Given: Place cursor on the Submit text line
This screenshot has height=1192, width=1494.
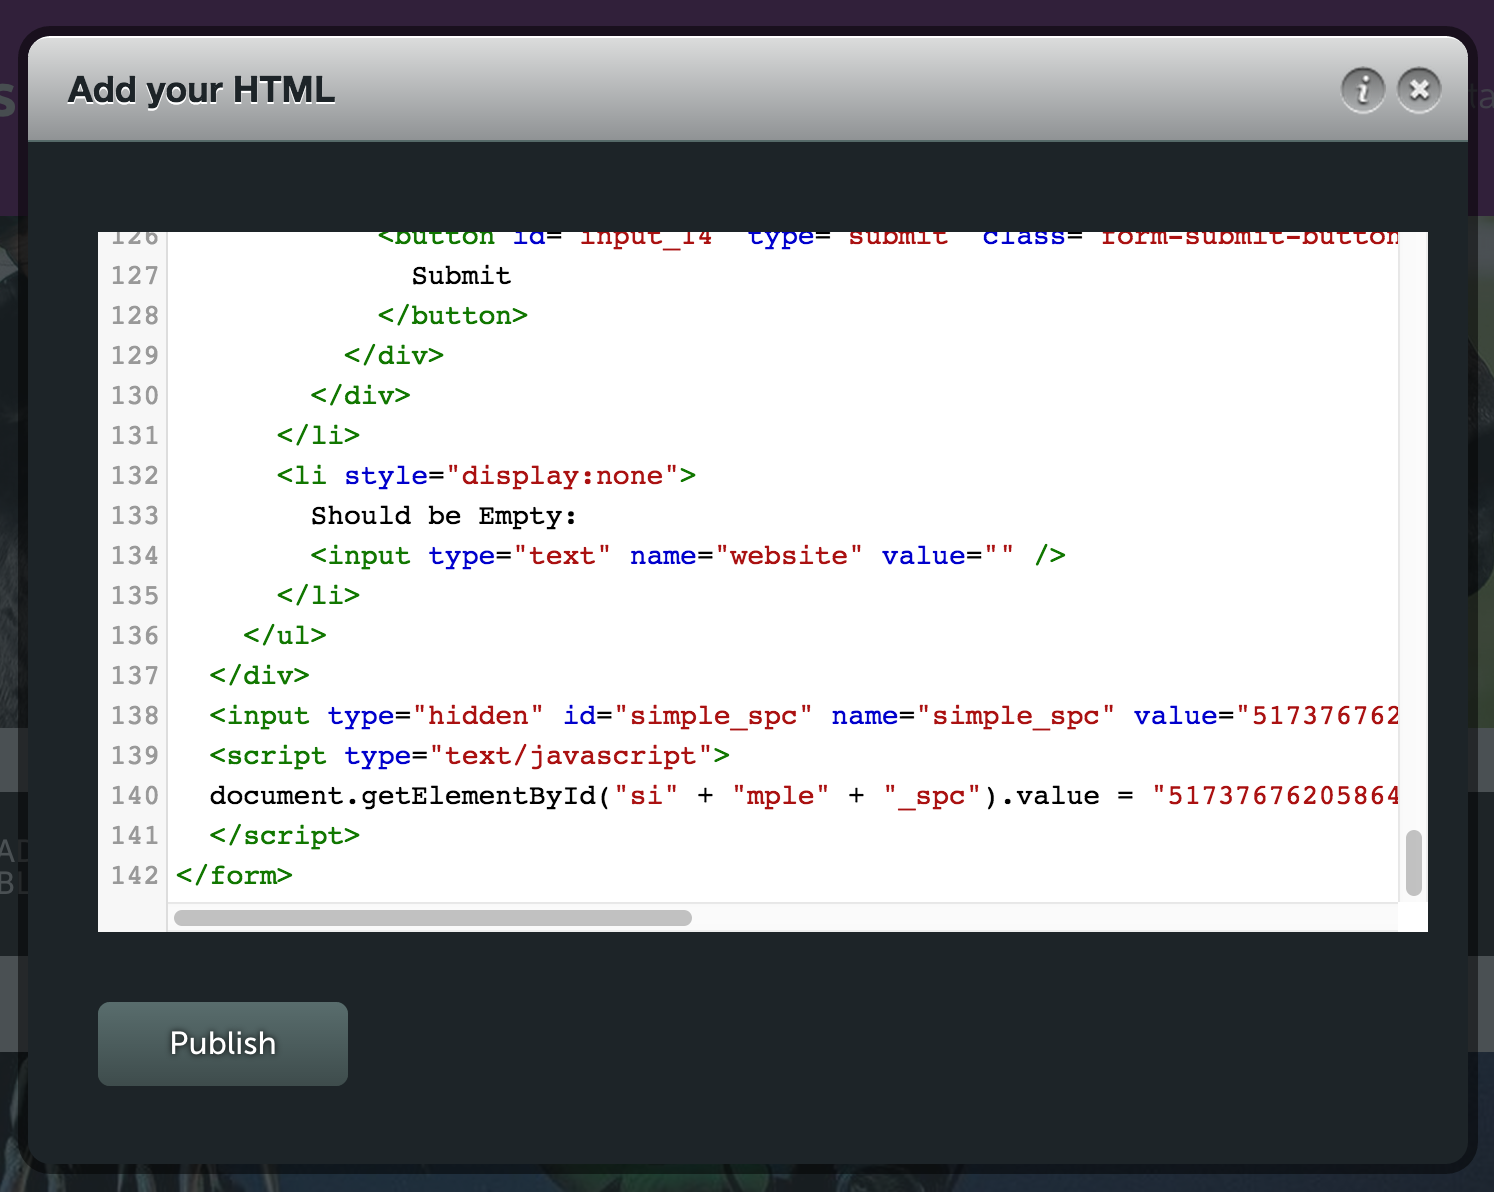Looking at the screenshot, I should (461, 276).
